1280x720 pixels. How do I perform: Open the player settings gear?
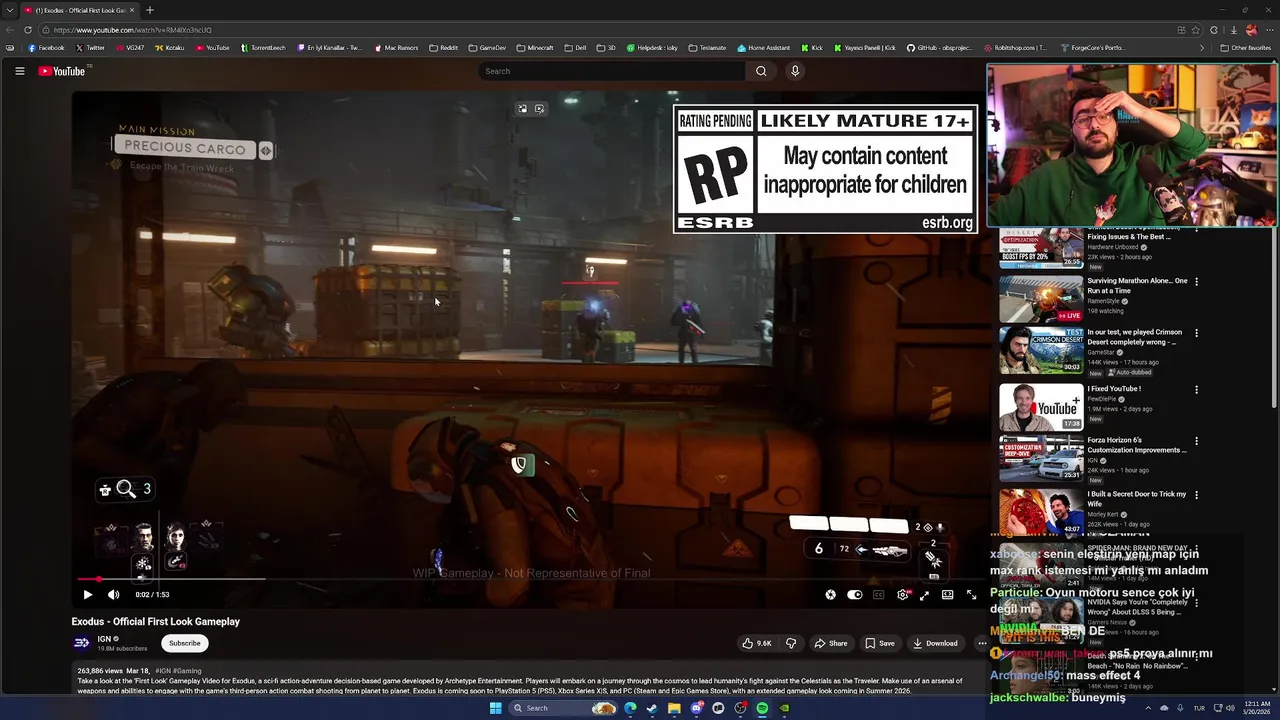(903, 594)
